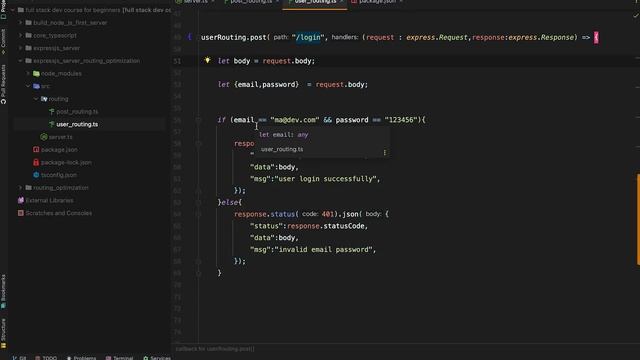Open the Structure tool window

(3, 333)
